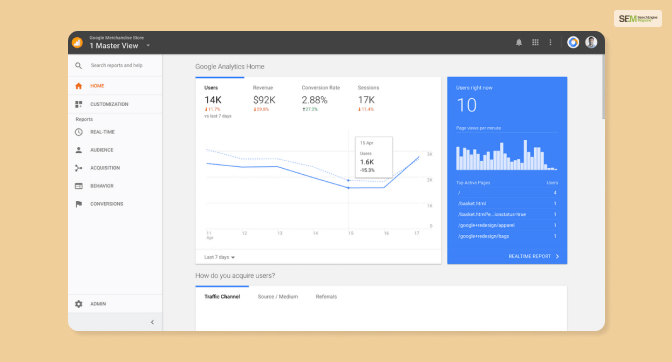The image size is (672, 362).
Task: Click the Google Analytics logo icon
Action: (77, 42)
